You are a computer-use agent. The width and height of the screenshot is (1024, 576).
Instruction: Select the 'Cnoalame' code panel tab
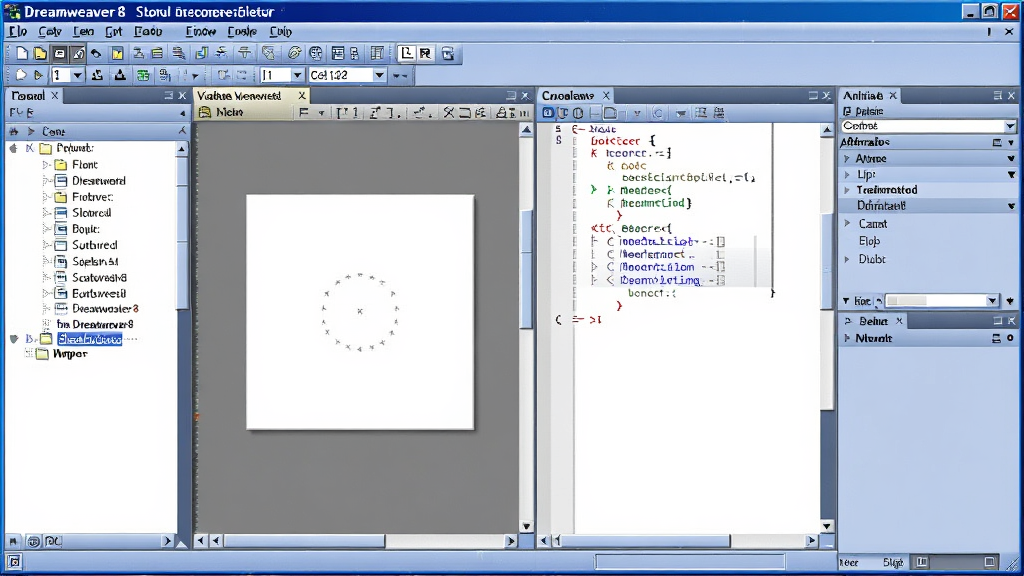(568, 95)
